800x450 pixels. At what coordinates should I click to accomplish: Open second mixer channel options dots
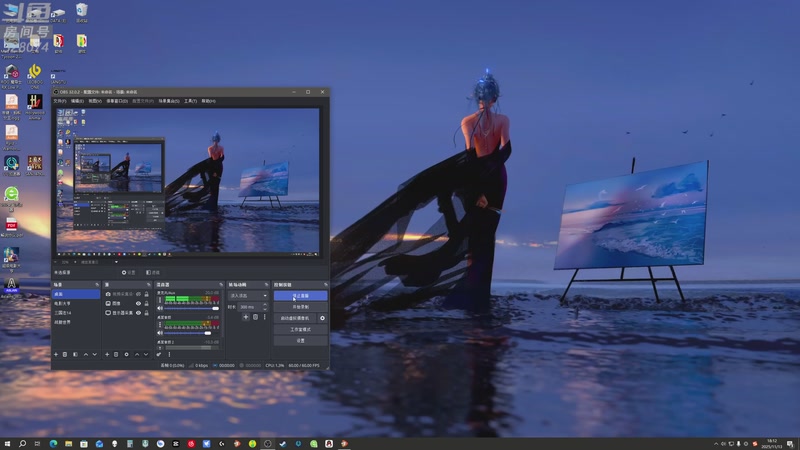pos(160,324)
